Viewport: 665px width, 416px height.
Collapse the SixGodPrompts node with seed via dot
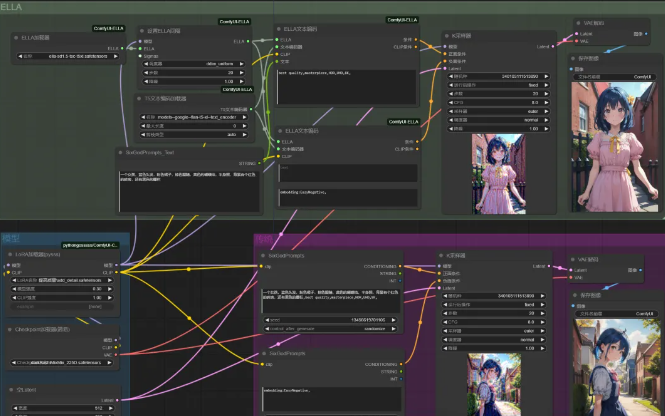pos(263,256)
